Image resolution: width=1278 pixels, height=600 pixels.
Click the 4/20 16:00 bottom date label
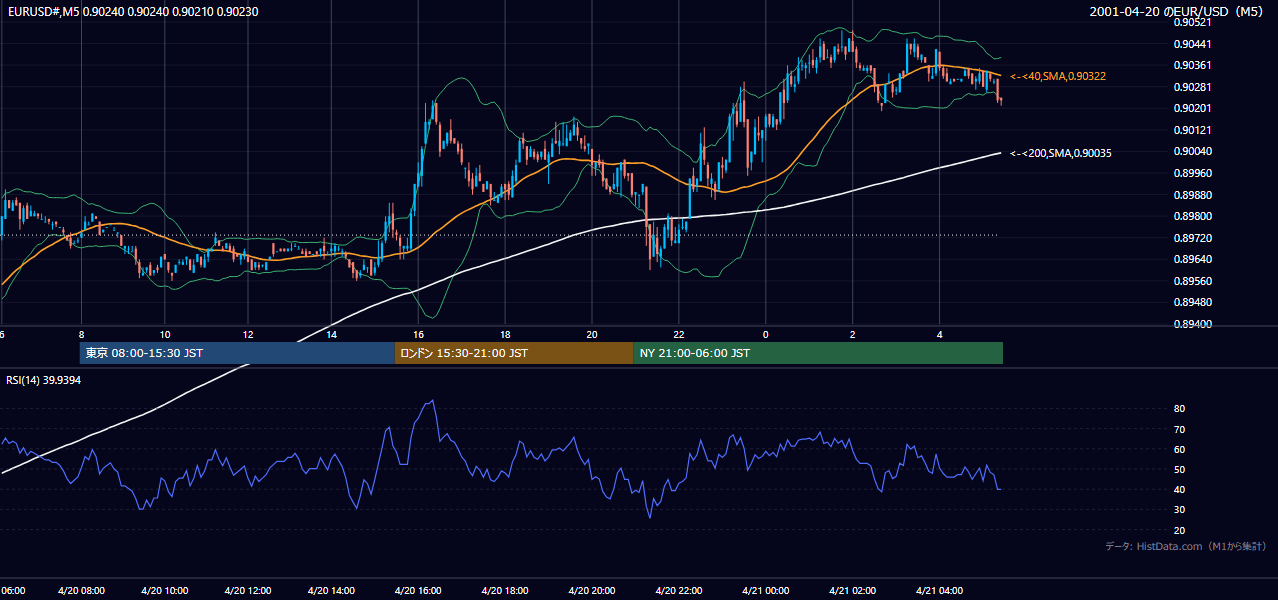[x=420, y=591]
